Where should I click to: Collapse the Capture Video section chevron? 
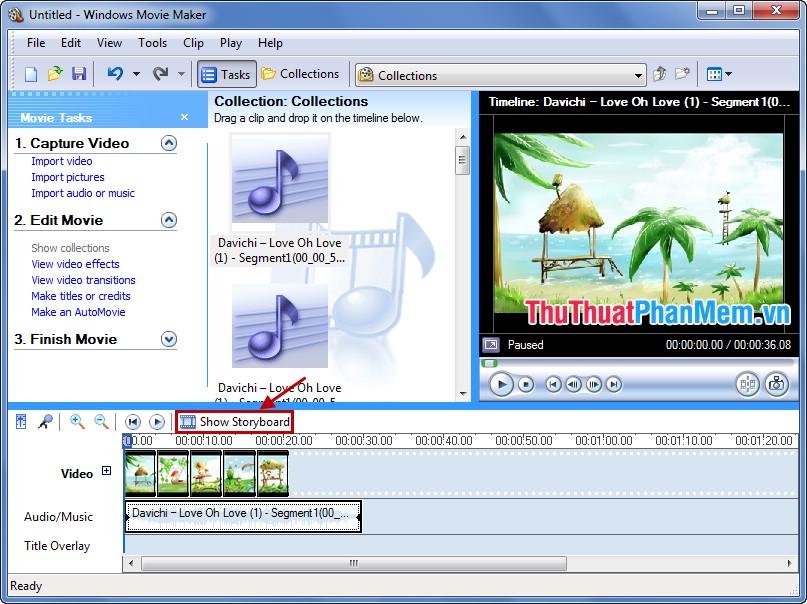tap(169, 143)
